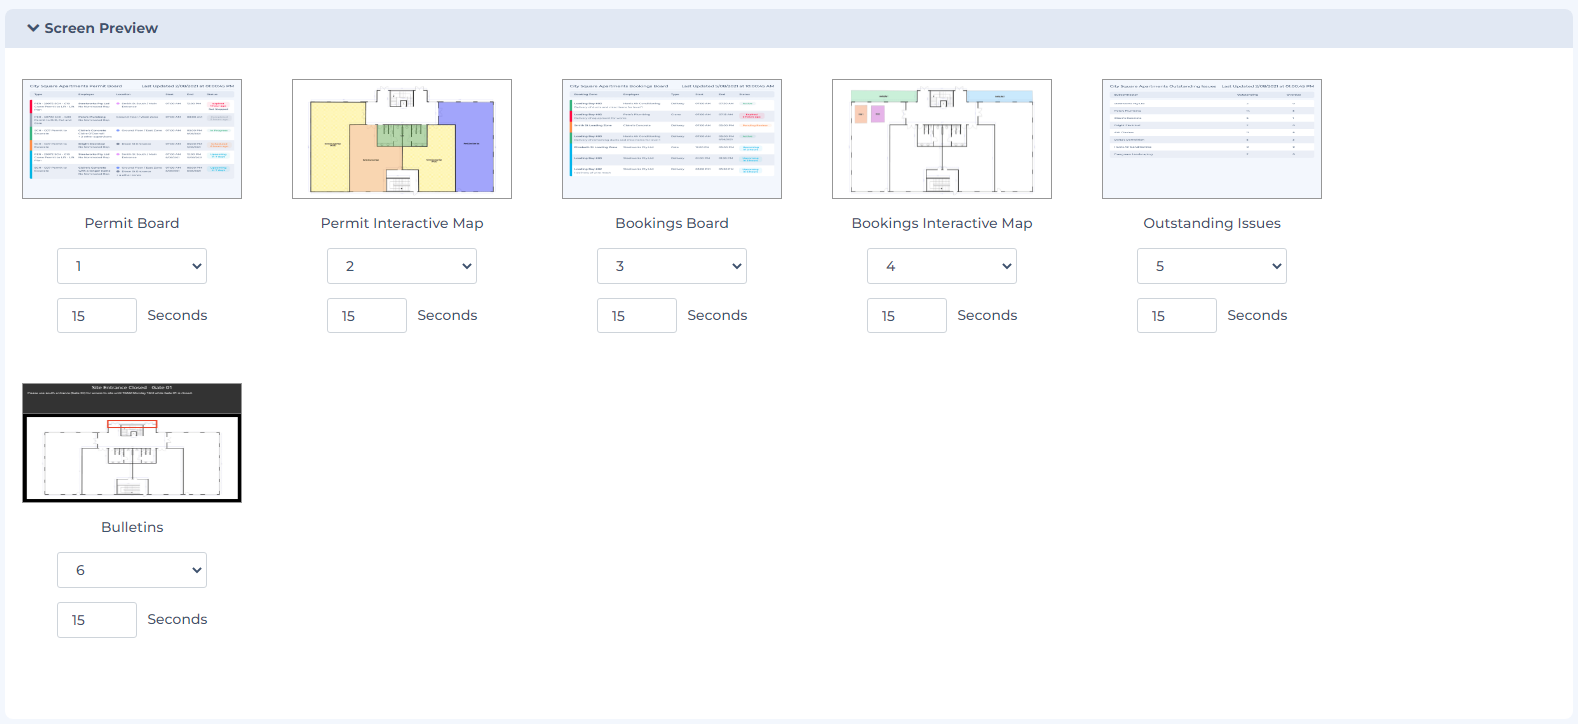Click the Bookings Board label

(x=672, y=223)
